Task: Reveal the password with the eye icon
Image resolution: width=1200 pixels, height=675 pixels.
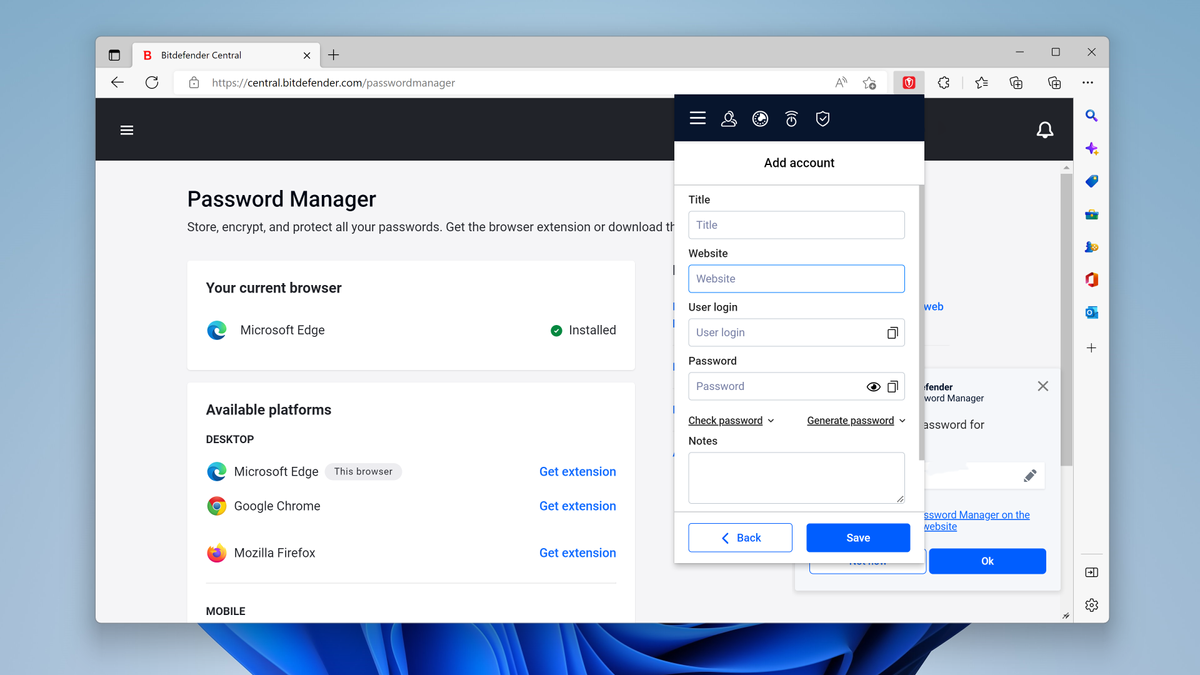Action: click(x=872, y=386)
